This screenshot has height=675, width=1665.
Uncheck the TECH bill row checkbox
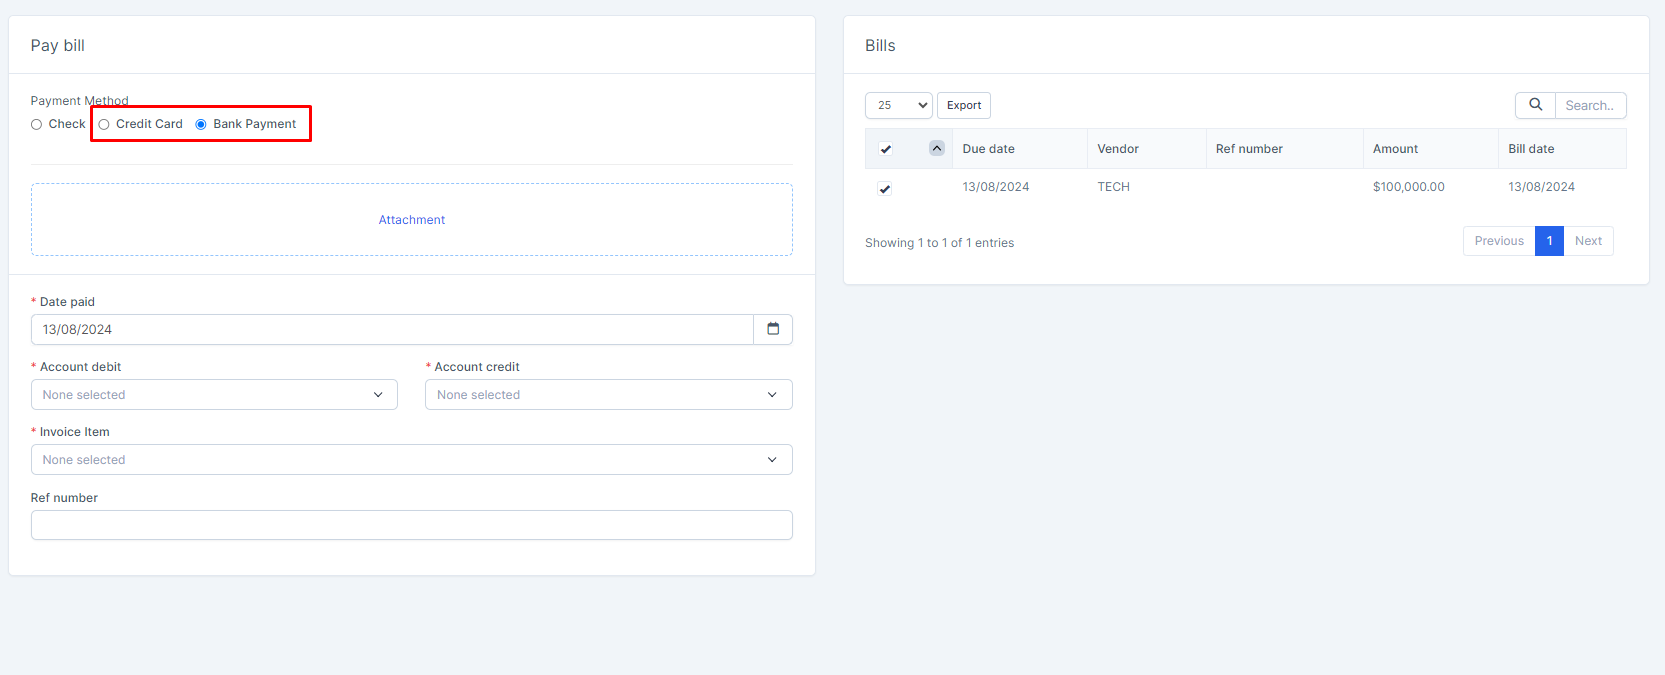pyautogui.click(x=884, y=188)
